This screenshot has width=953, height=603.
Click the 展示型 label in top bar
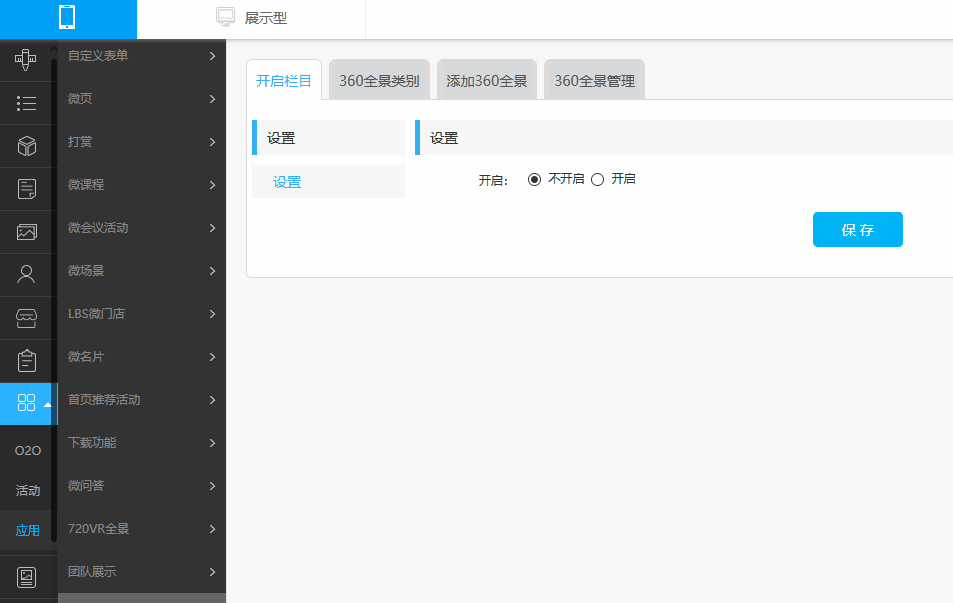[266, 18]
